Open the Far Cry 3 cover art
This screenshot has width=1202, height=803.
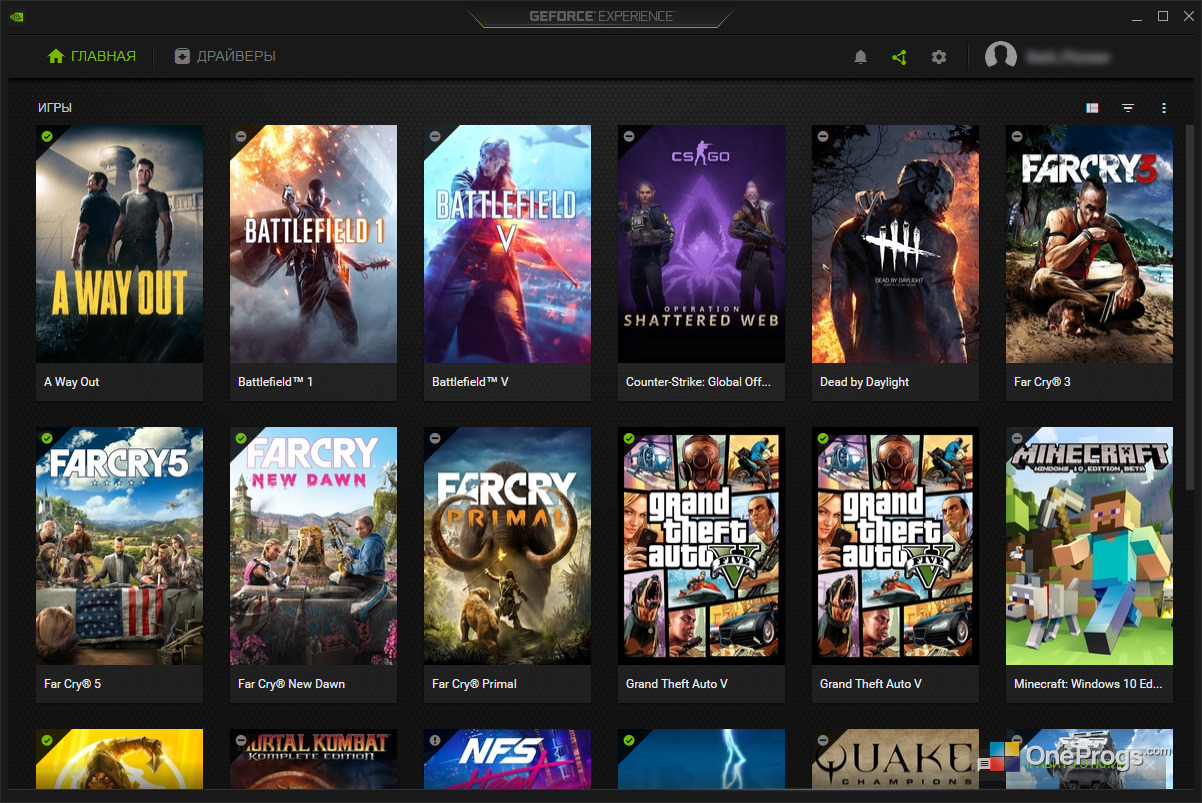[x=1089, y=244]
